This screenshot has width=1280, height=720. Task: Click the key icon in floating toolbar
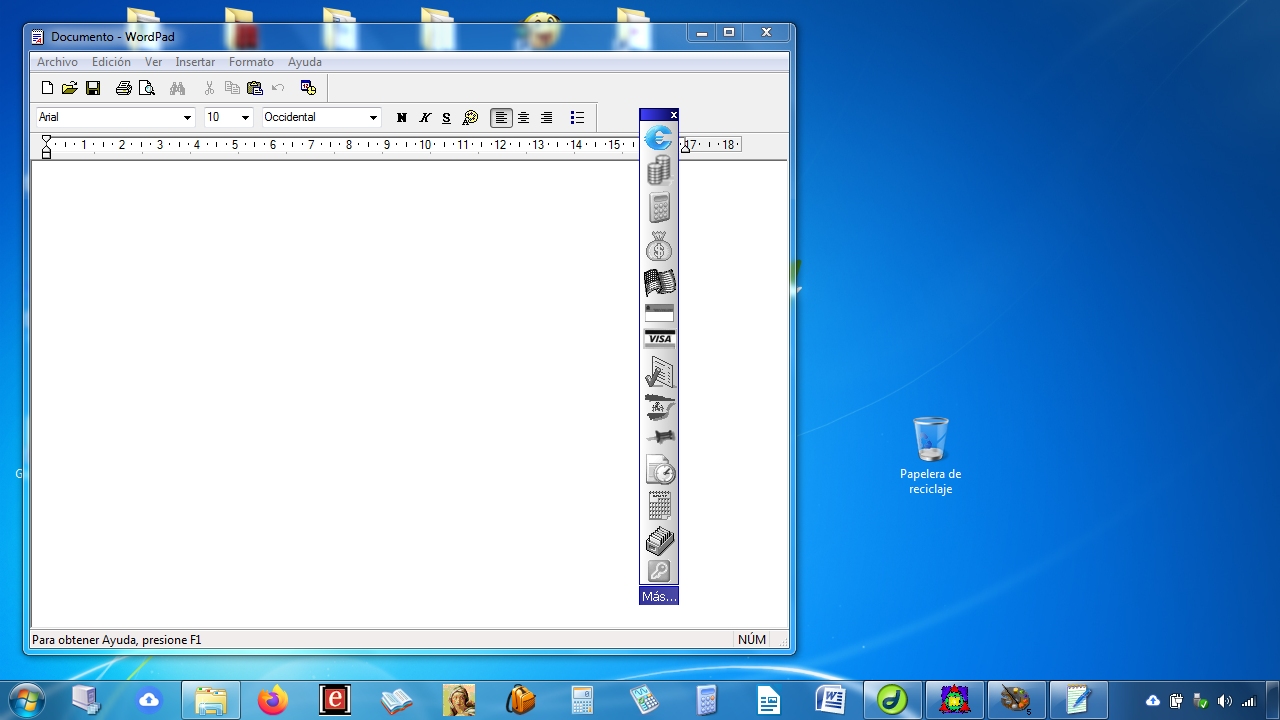tap(659, 571)
